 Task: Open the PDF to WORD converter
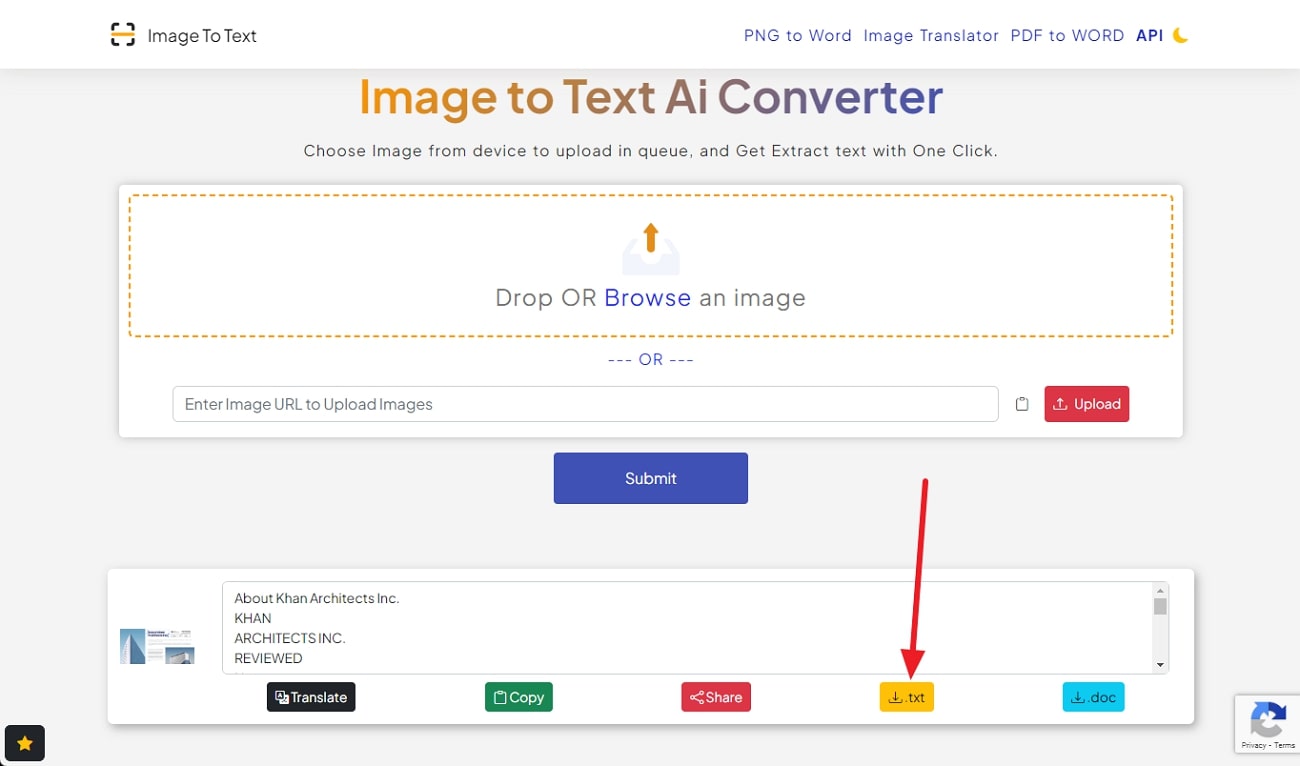click(x=1067, y=35)
